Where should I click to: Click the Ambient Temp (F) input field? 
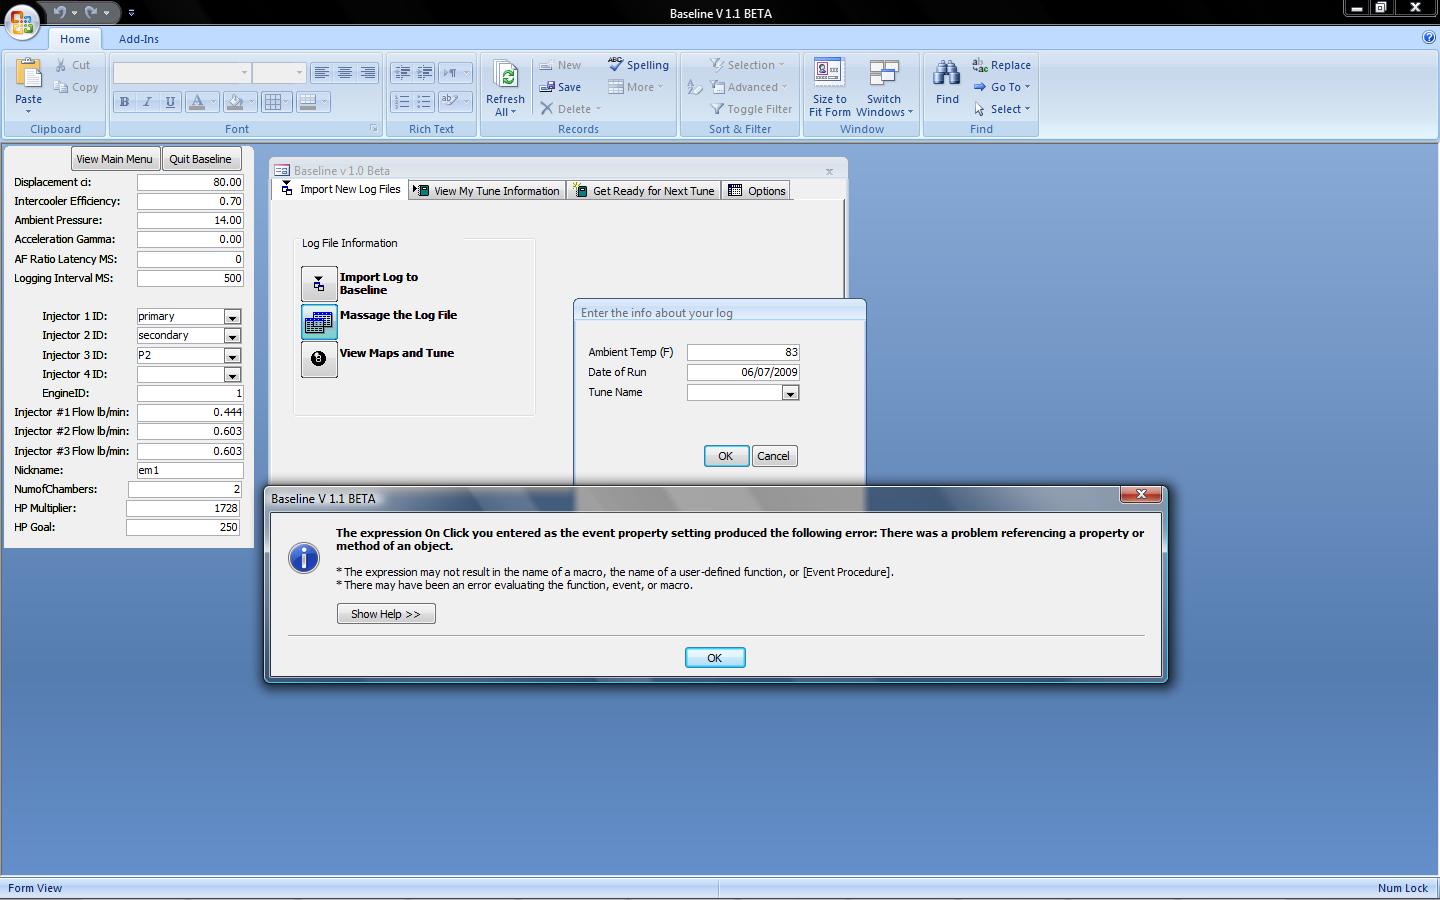point(743,352)
